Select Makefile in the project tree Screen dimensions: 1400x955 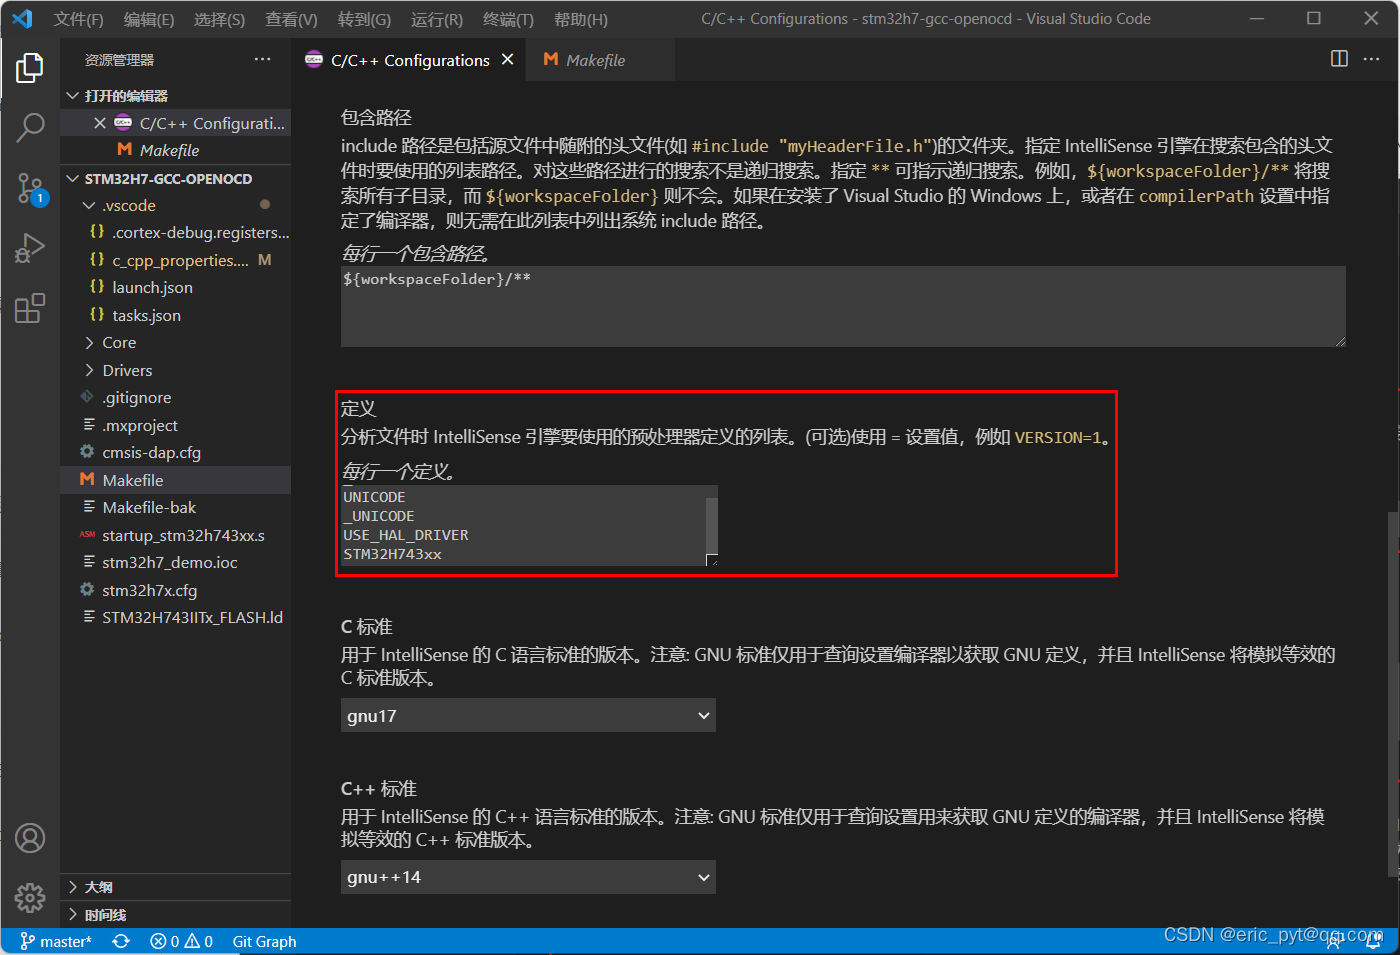(x=176, y=480)
